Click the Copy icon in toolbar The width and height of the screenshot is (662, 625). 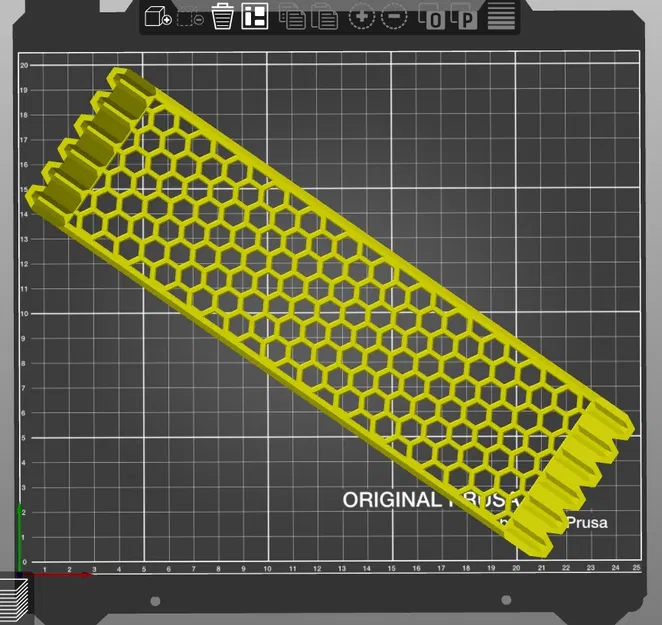pyautogui.click(x=292, y=17)
